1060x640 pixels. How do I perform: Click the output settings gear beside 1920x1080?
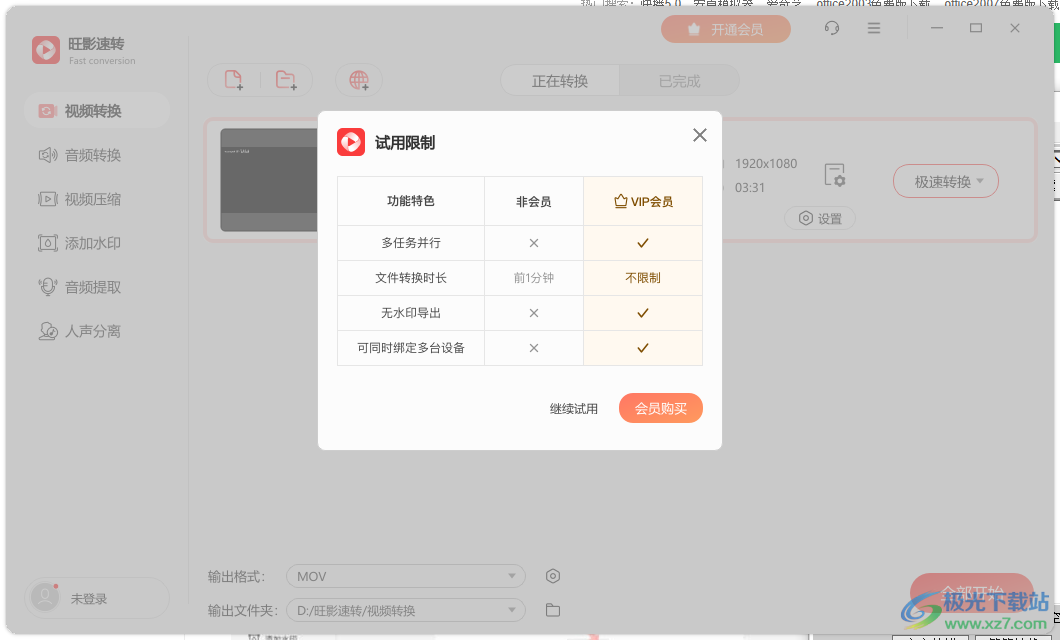(x=836, y=175)
